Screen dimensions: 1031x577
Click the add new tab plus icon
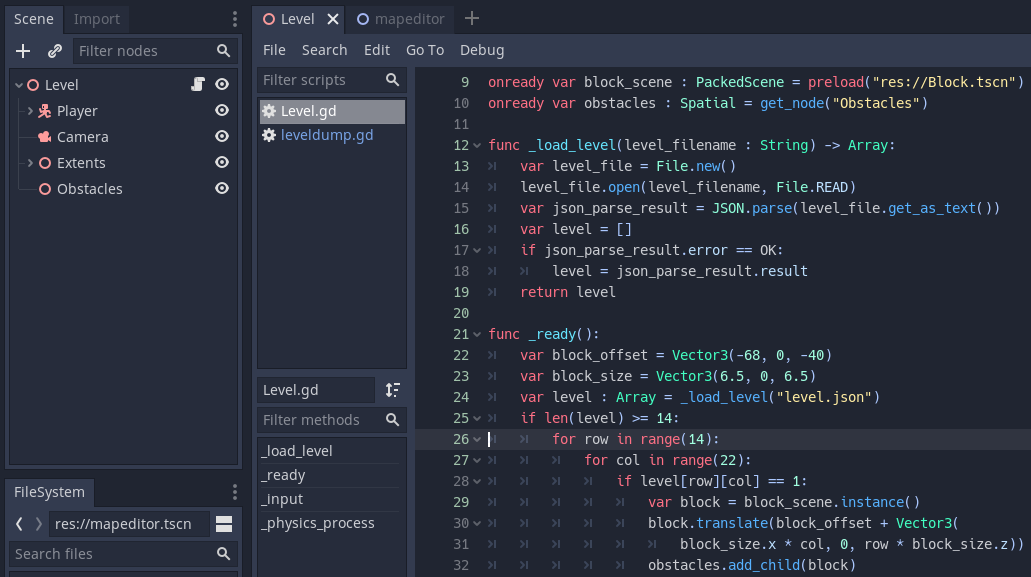472,19
